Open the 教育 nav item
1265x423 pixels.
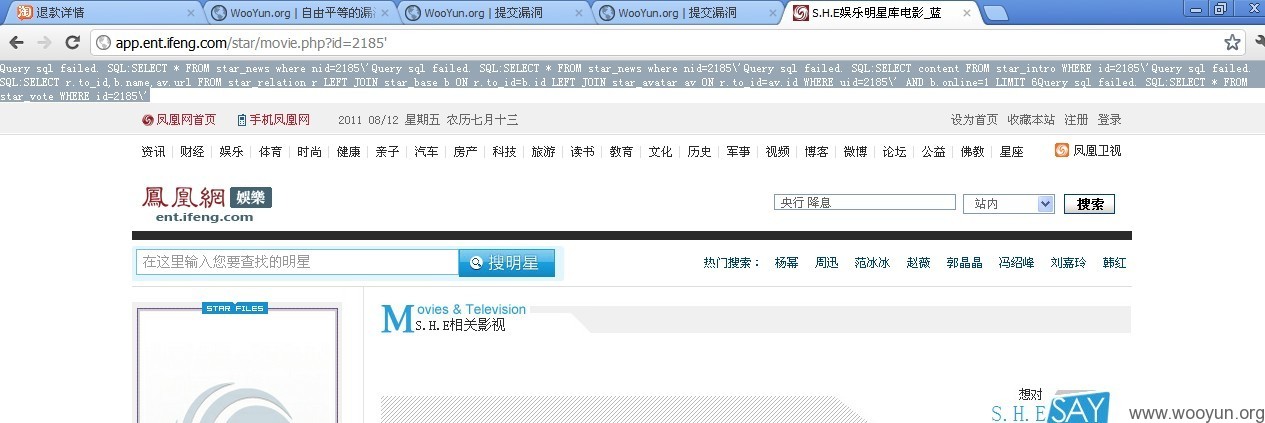click(621, 152)
